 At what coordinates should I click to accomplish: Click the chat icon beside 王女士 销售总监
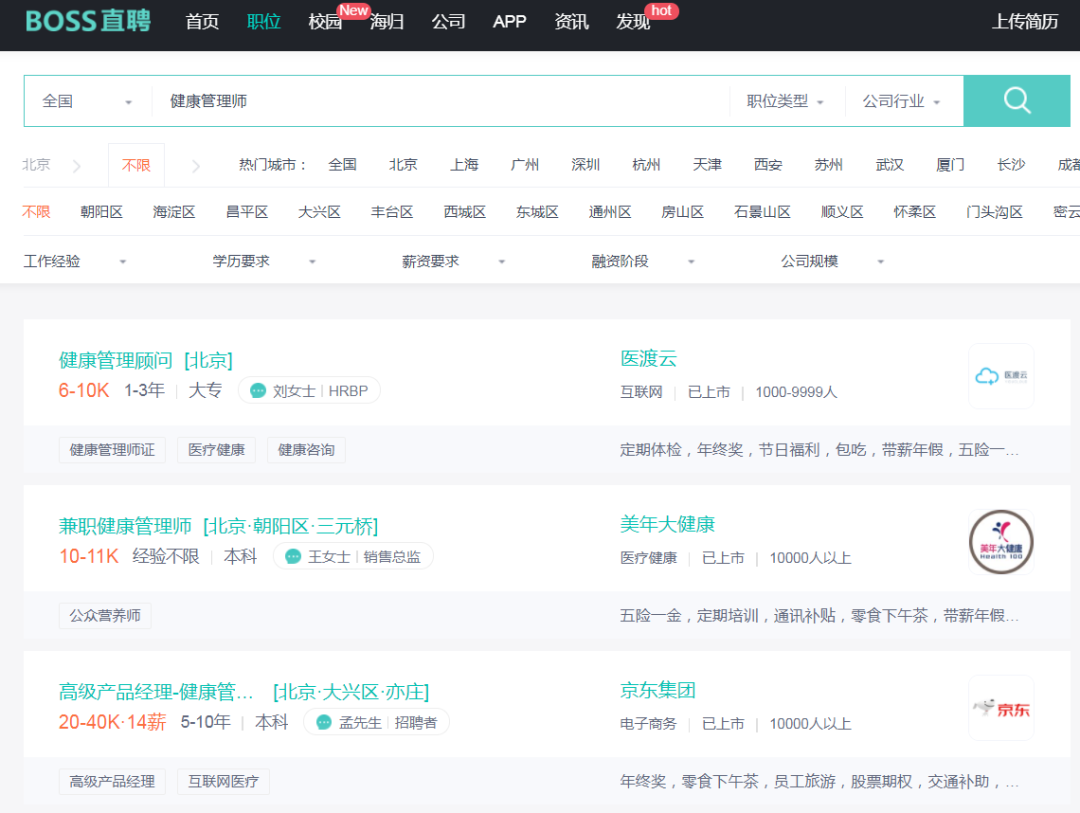(294, 556)
